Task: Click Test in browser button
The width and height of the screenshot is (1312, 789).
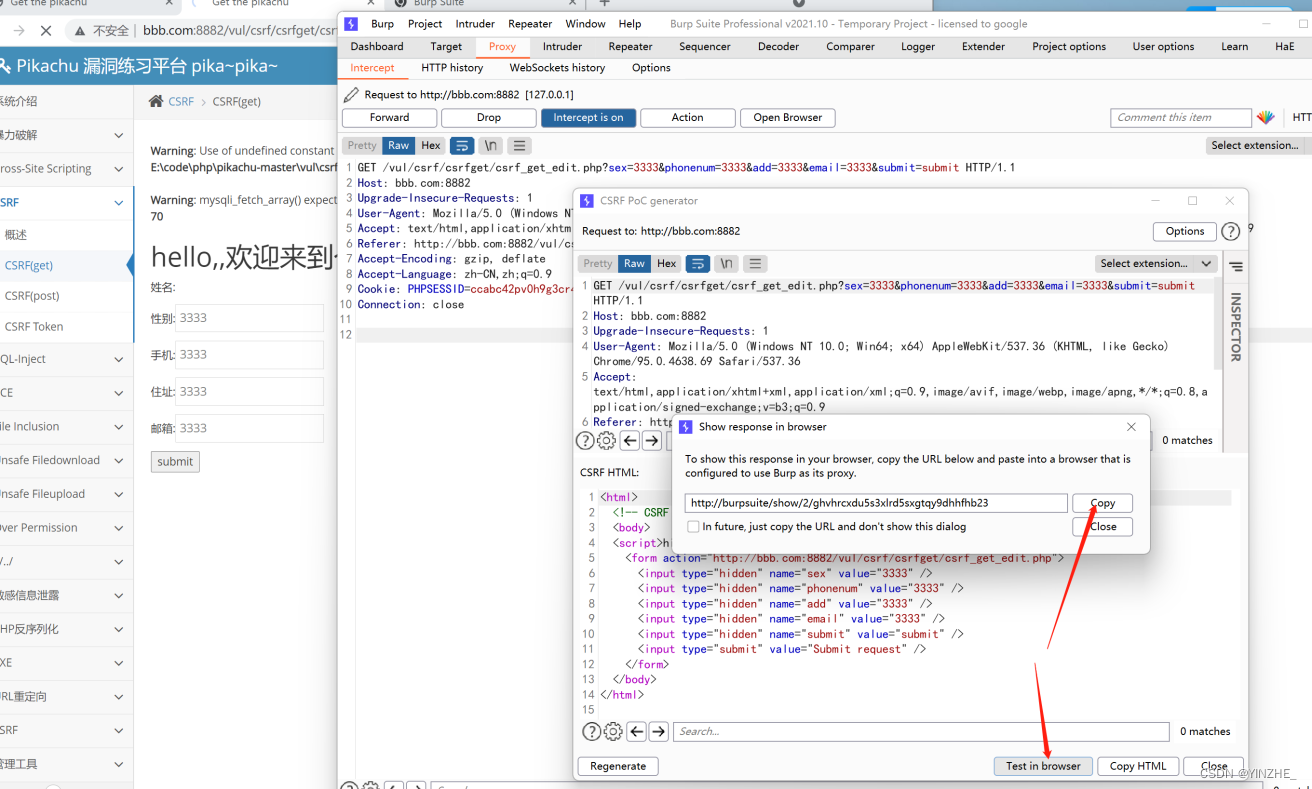Action: [x=1043, y=766]
